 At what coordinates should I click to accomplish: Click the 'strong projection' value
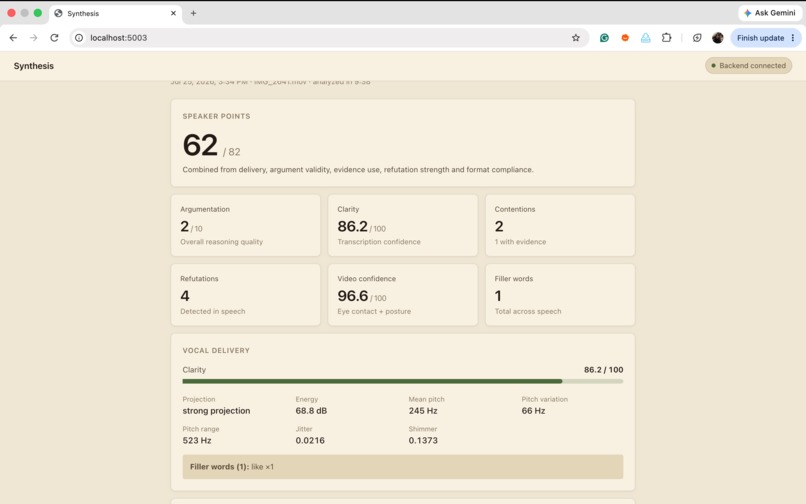coord(216,410)
